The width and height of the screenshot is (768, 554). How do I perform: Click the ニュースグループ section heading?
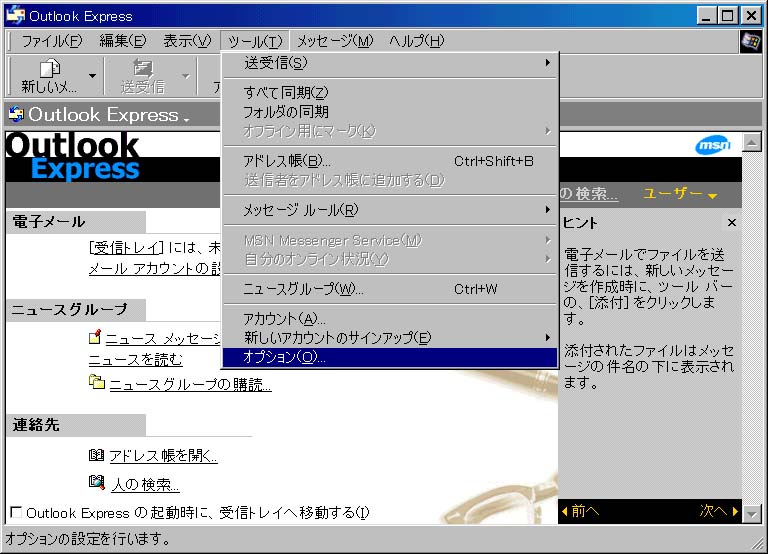click(69, 310)
